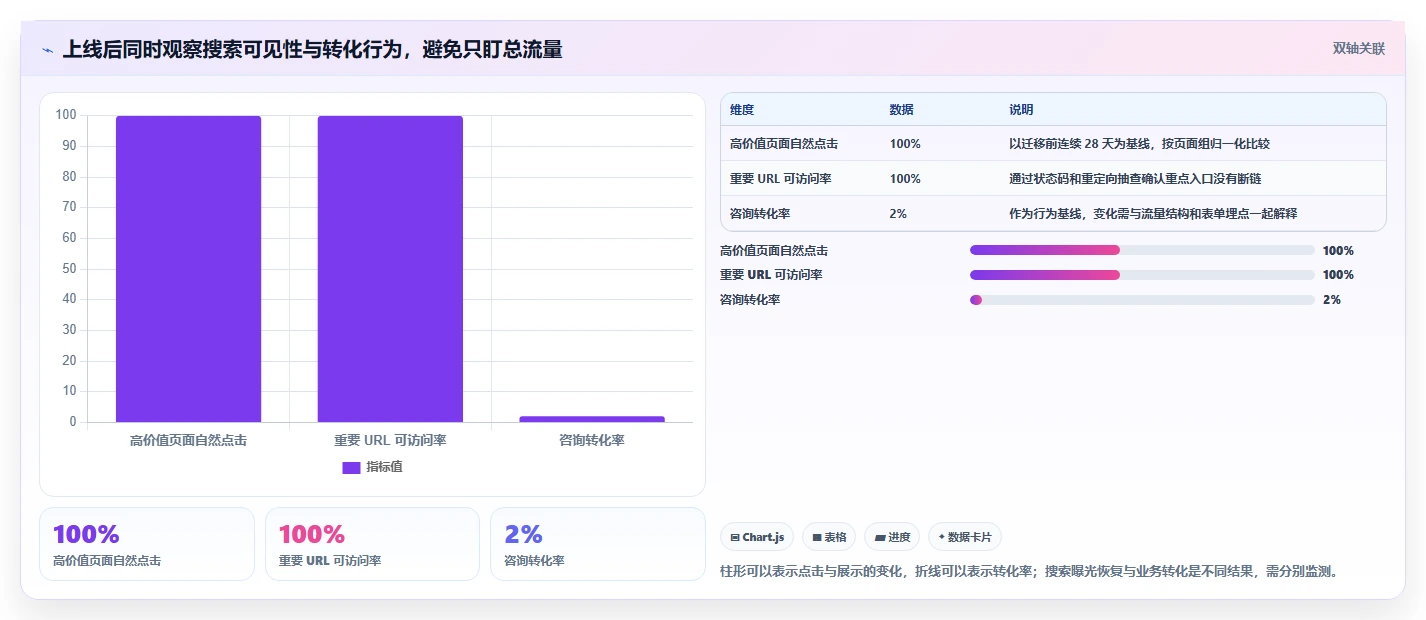Click the Chart.js tag chip

(757, 537)
